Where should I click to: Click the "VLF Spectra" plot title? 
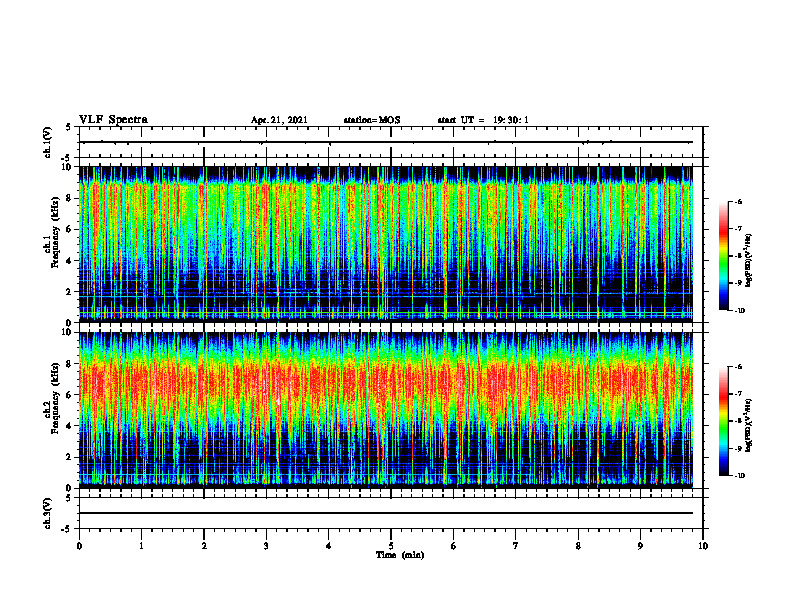click(x=113, y=120)
